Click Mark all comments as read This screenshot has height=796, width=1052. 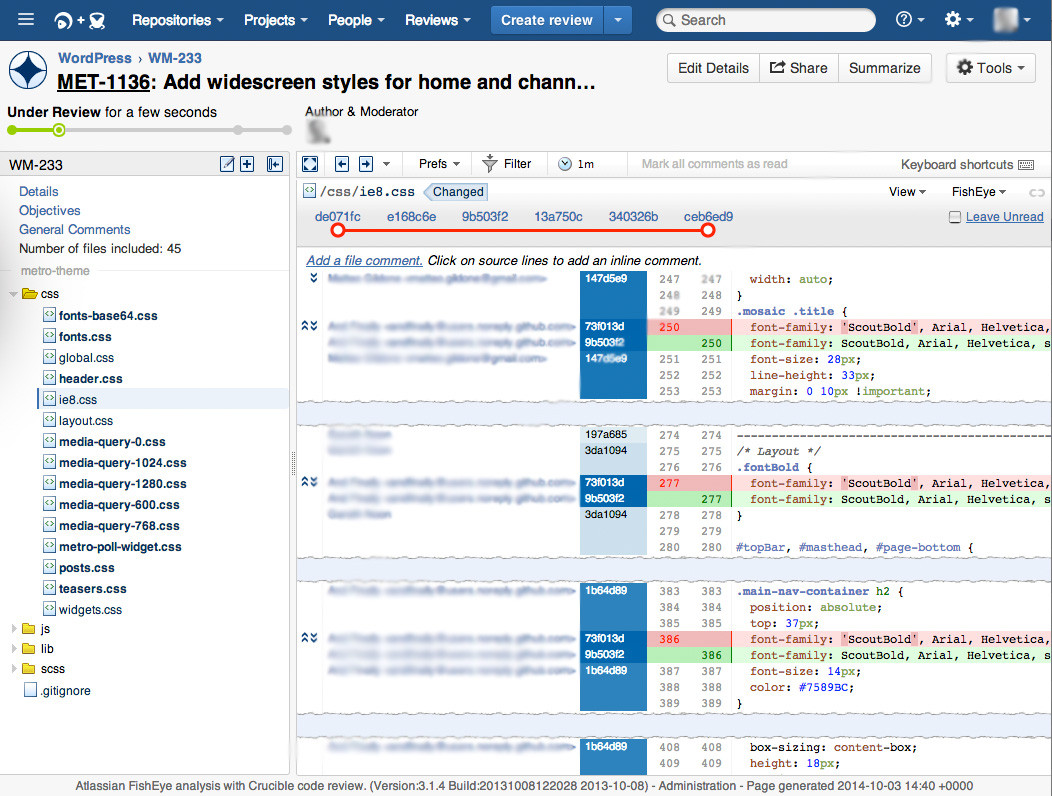click(714, 164)
